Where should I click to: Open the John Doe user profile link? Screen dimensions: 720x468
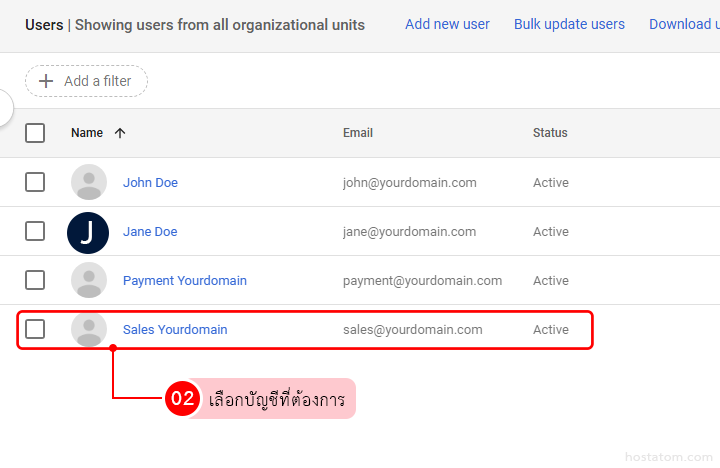[x=150, y=182]
